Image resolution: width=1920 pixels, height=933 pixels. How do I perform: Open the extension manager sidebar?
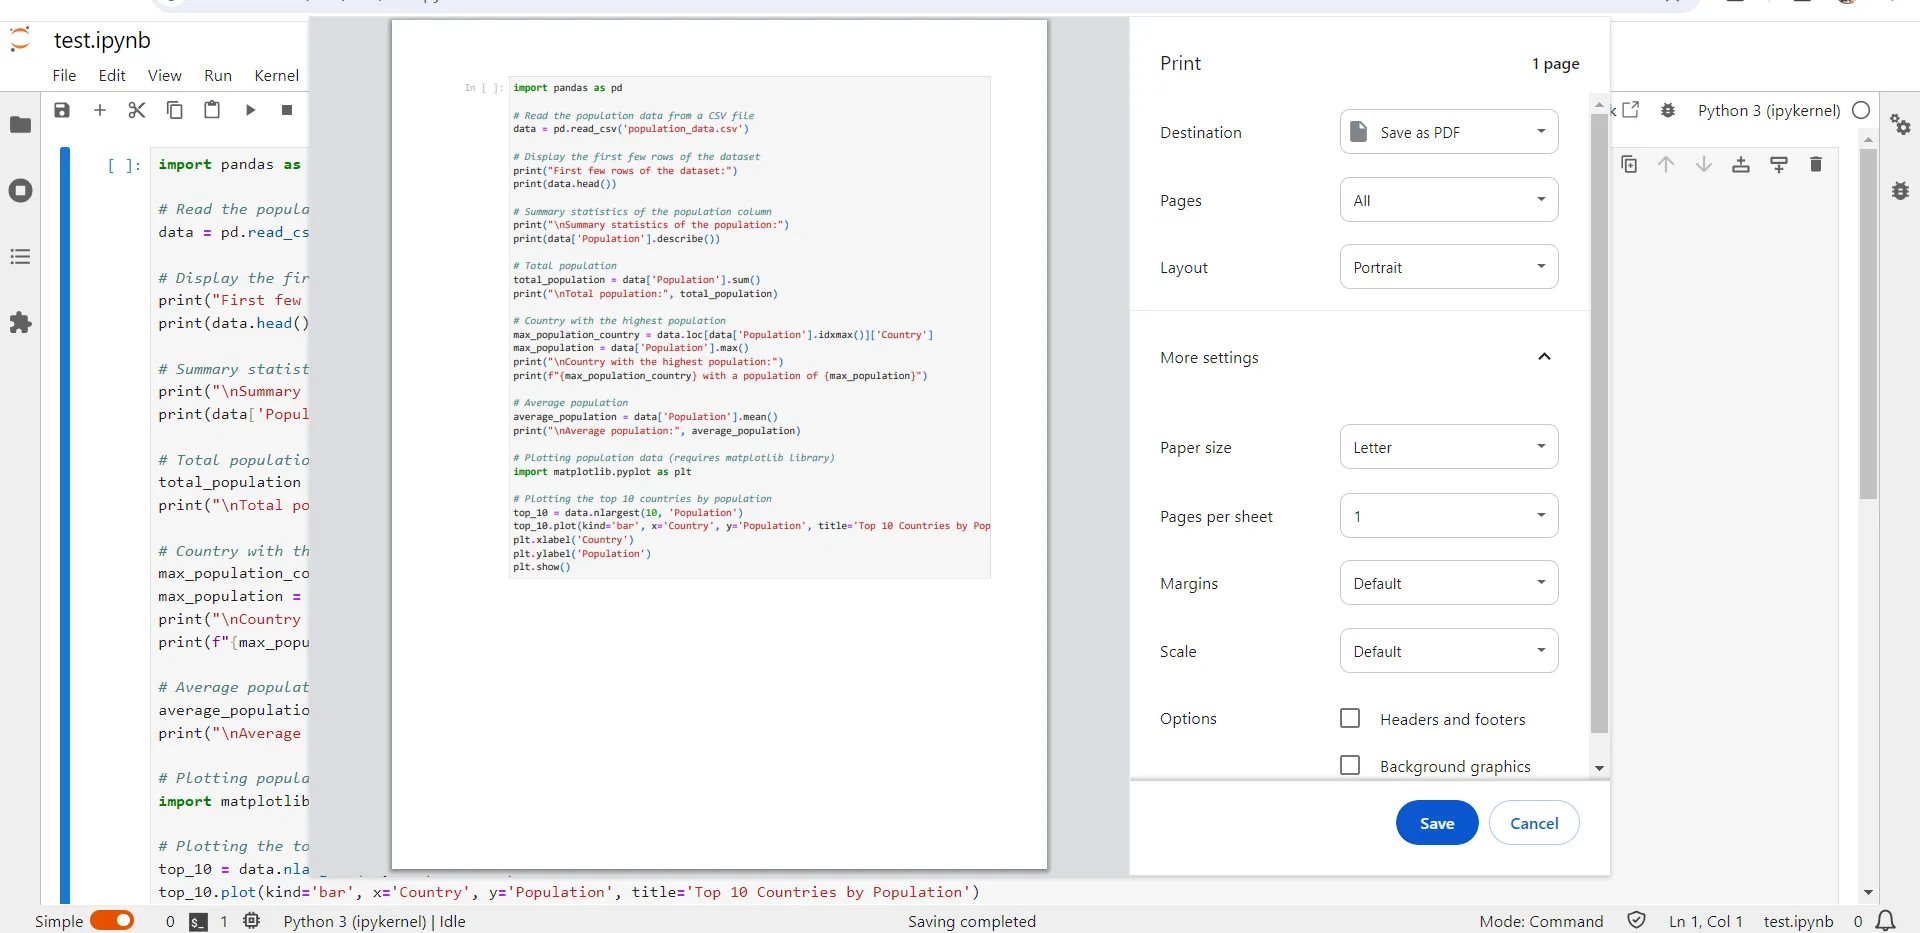21,323
